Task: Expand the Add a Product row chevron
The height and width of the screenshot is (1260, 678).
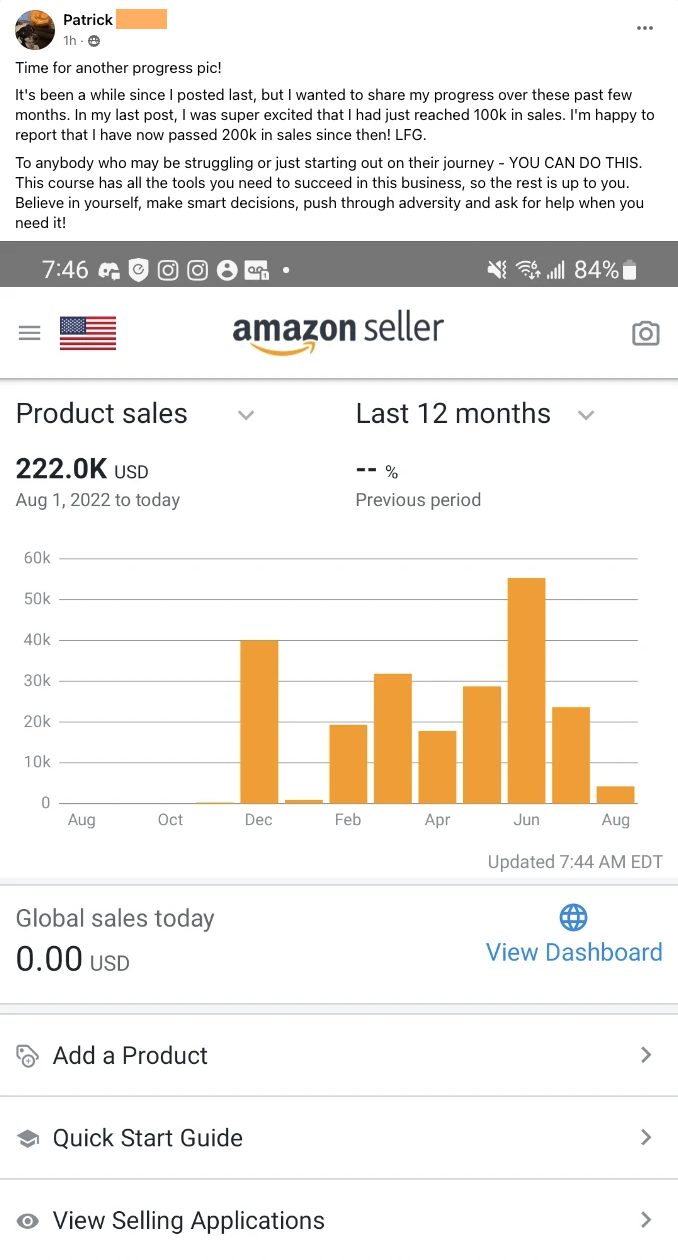Action: (x=646, y=1055)
